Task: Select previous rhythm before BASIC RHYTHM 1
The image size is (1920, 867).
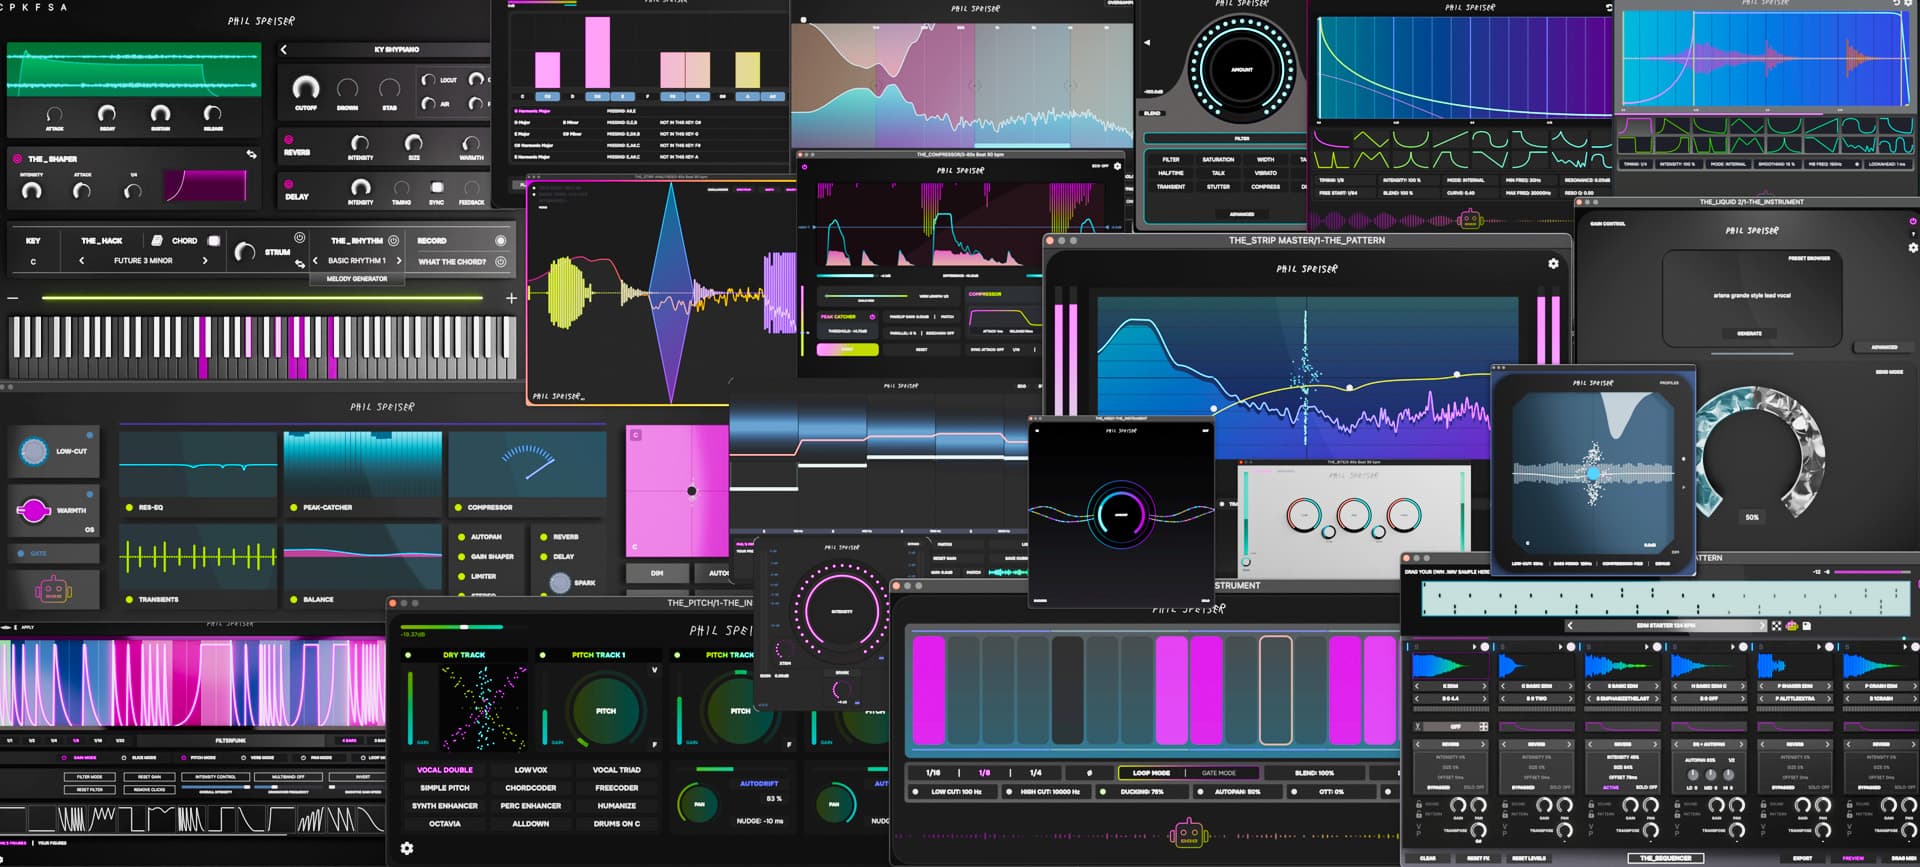Action: pyautogui.click(x=315, y=261)
